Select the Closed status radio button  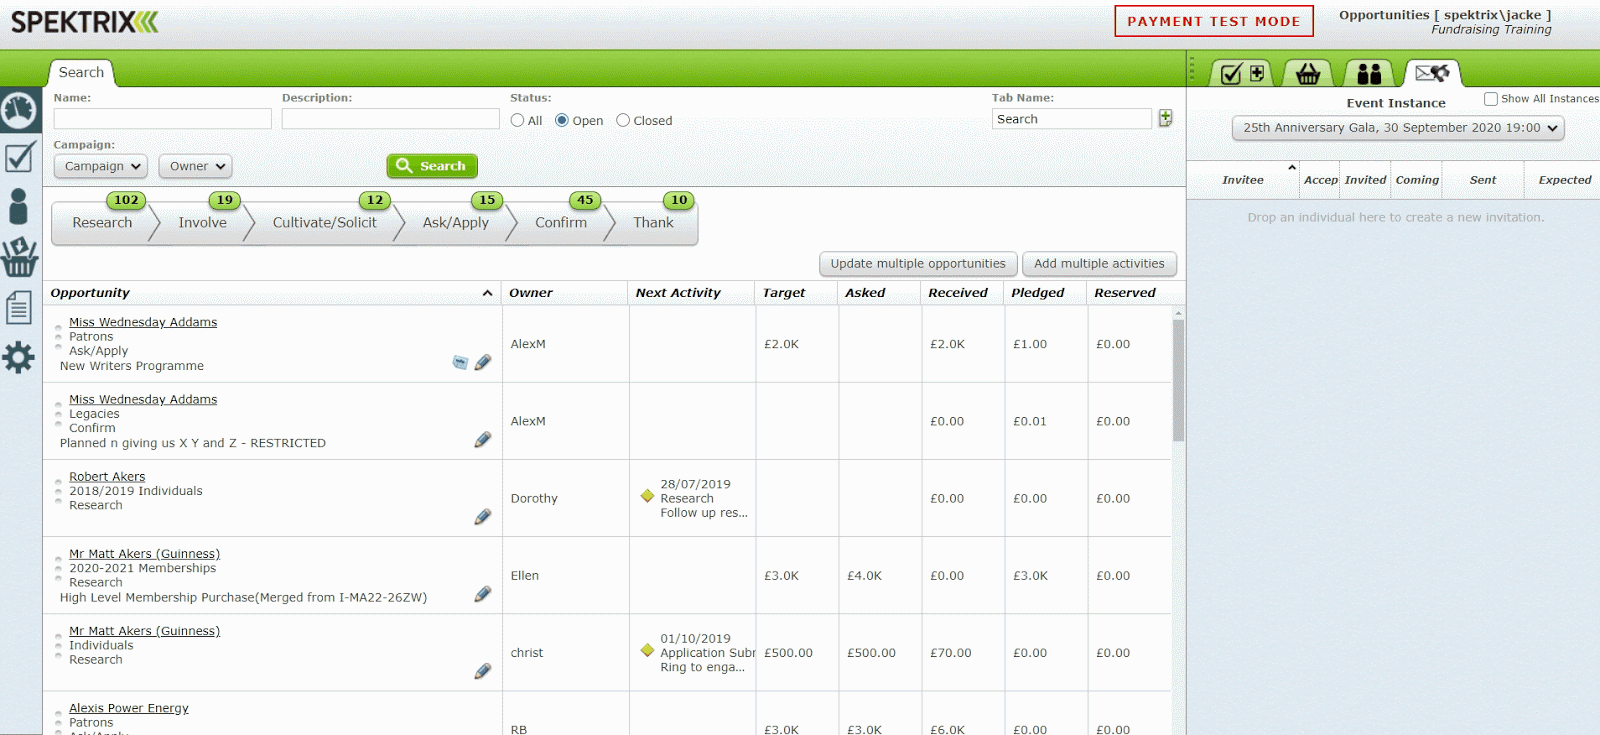click(623, 120)
